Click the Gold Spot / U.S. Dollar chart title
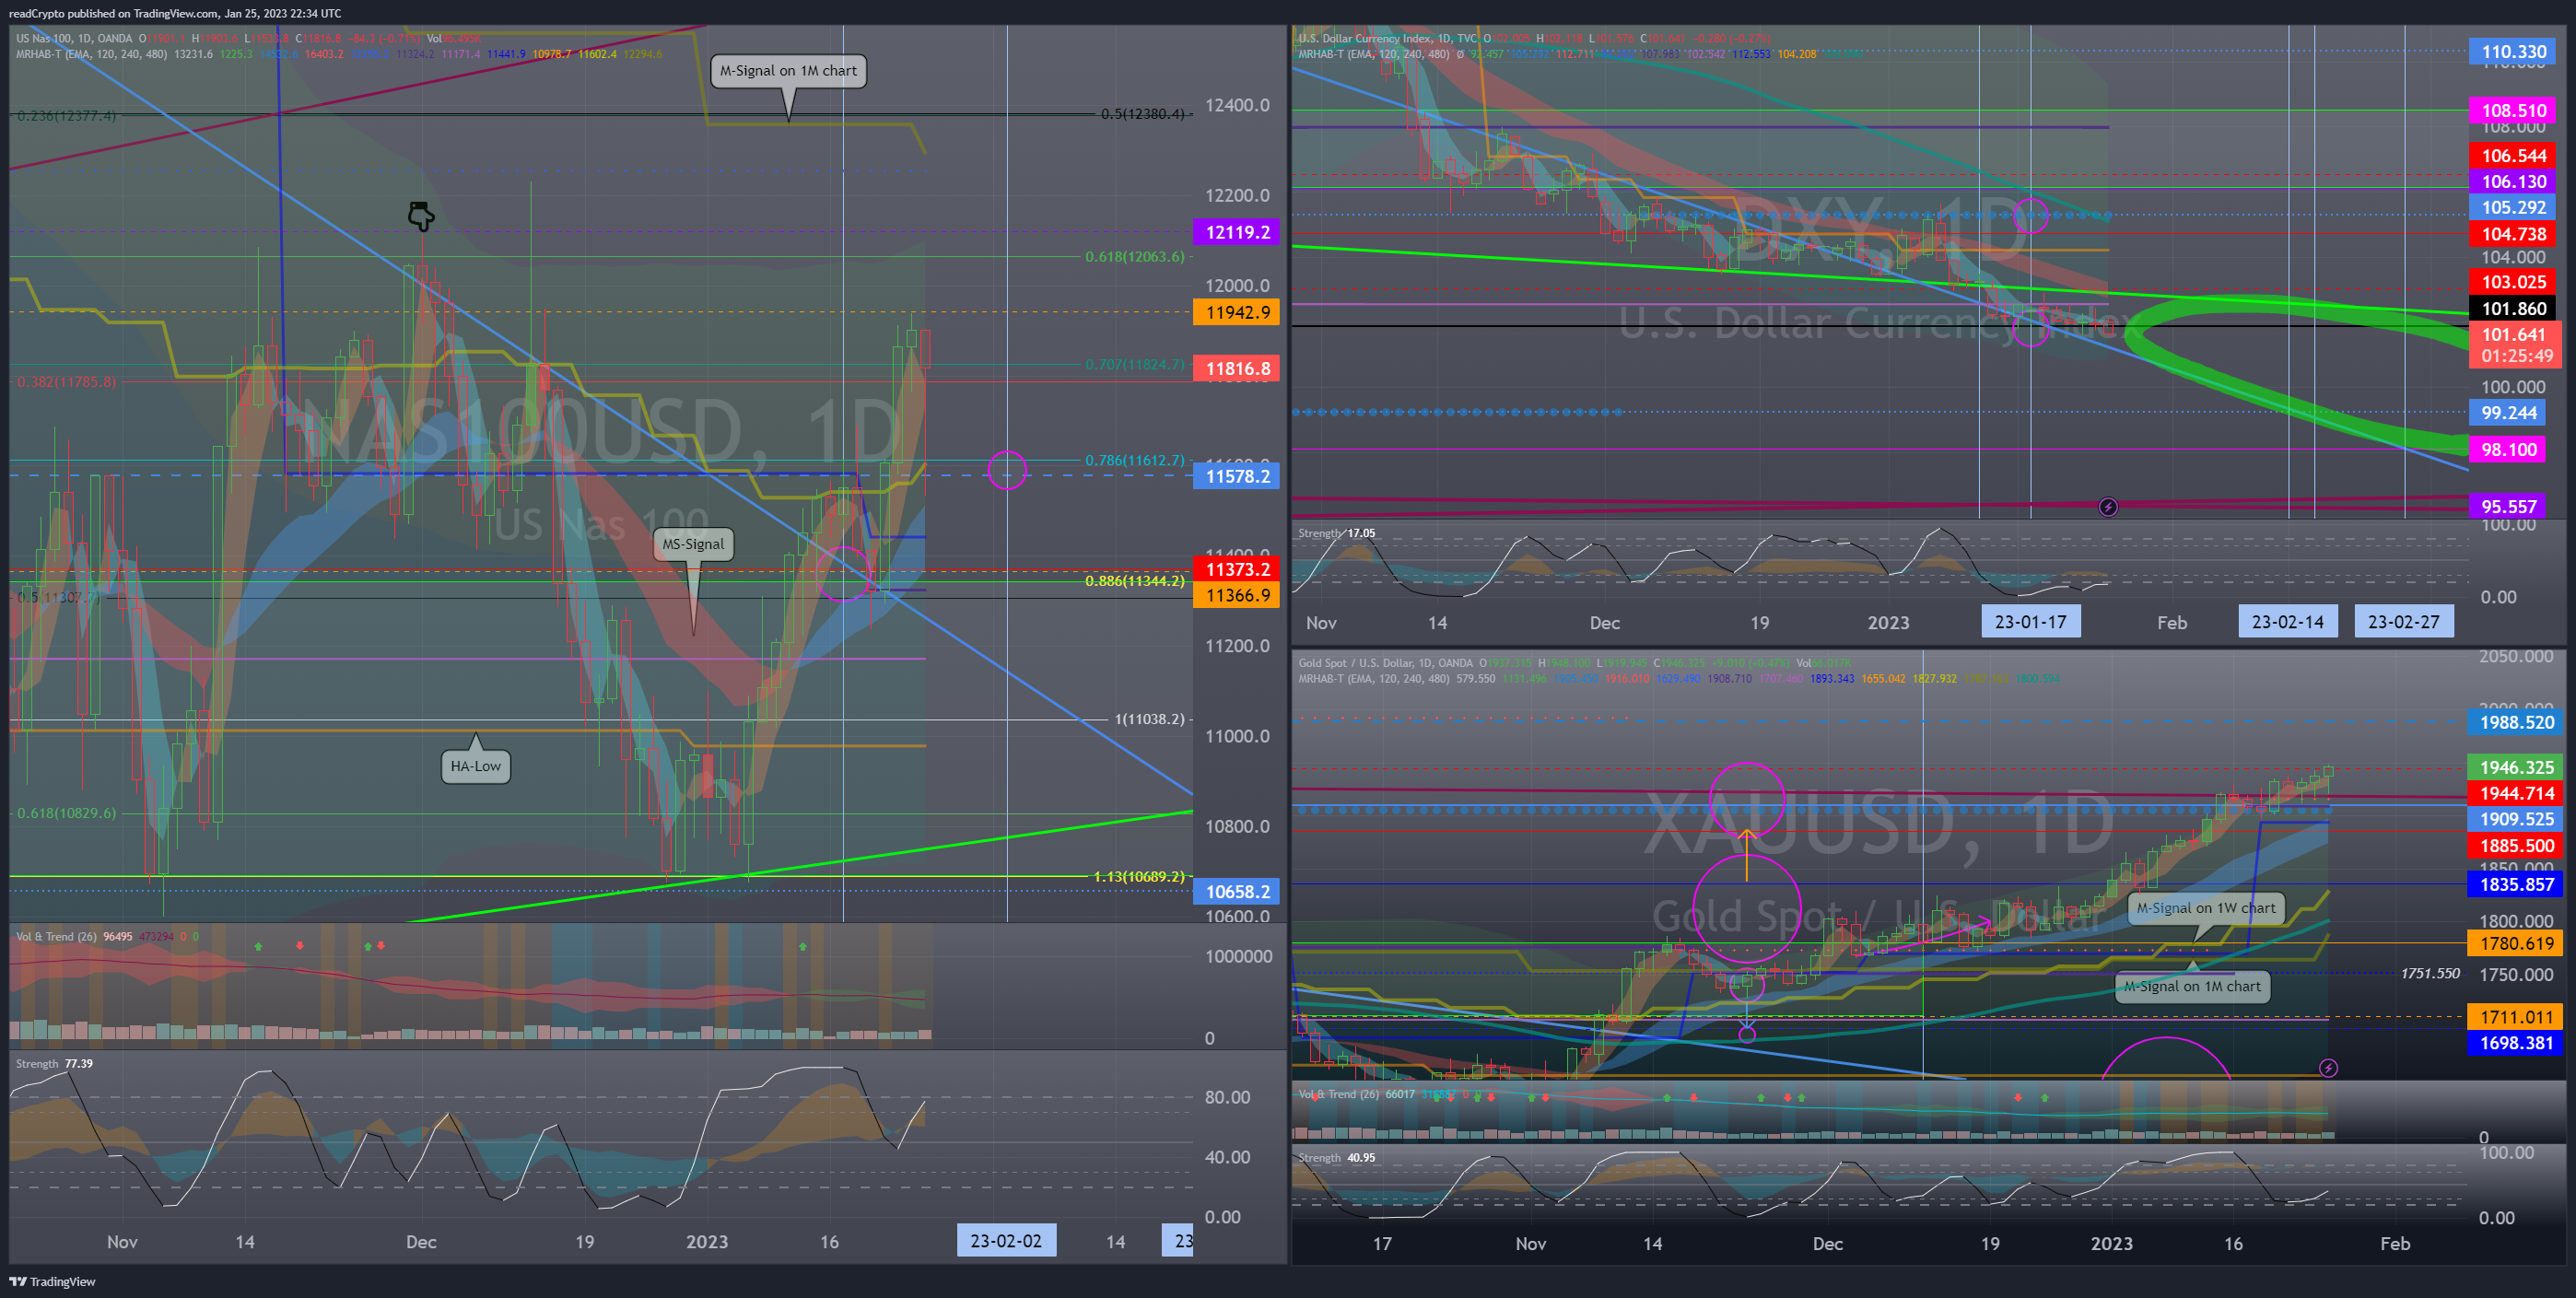Image resolution: width=2576 pixels, height=1298 pixels. coord(1385,662)
